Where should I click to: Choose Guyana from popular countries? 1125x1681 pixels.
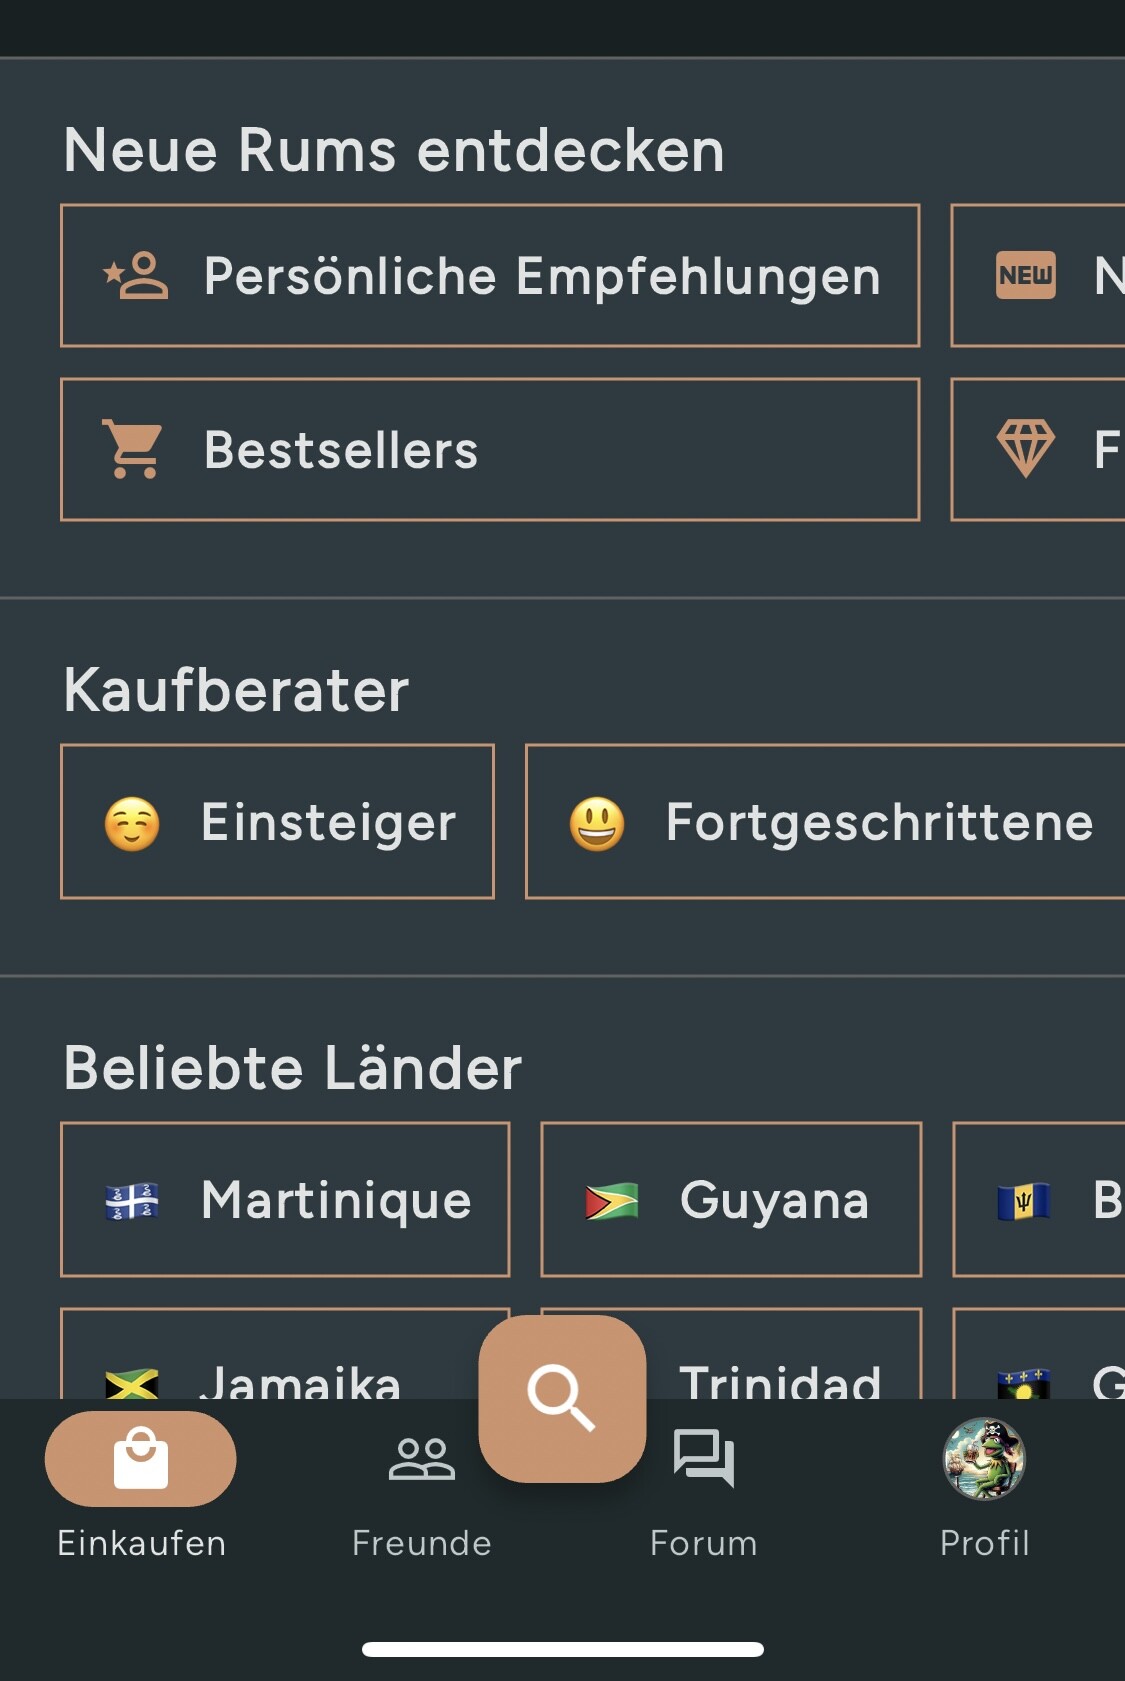pos(731,1200)
